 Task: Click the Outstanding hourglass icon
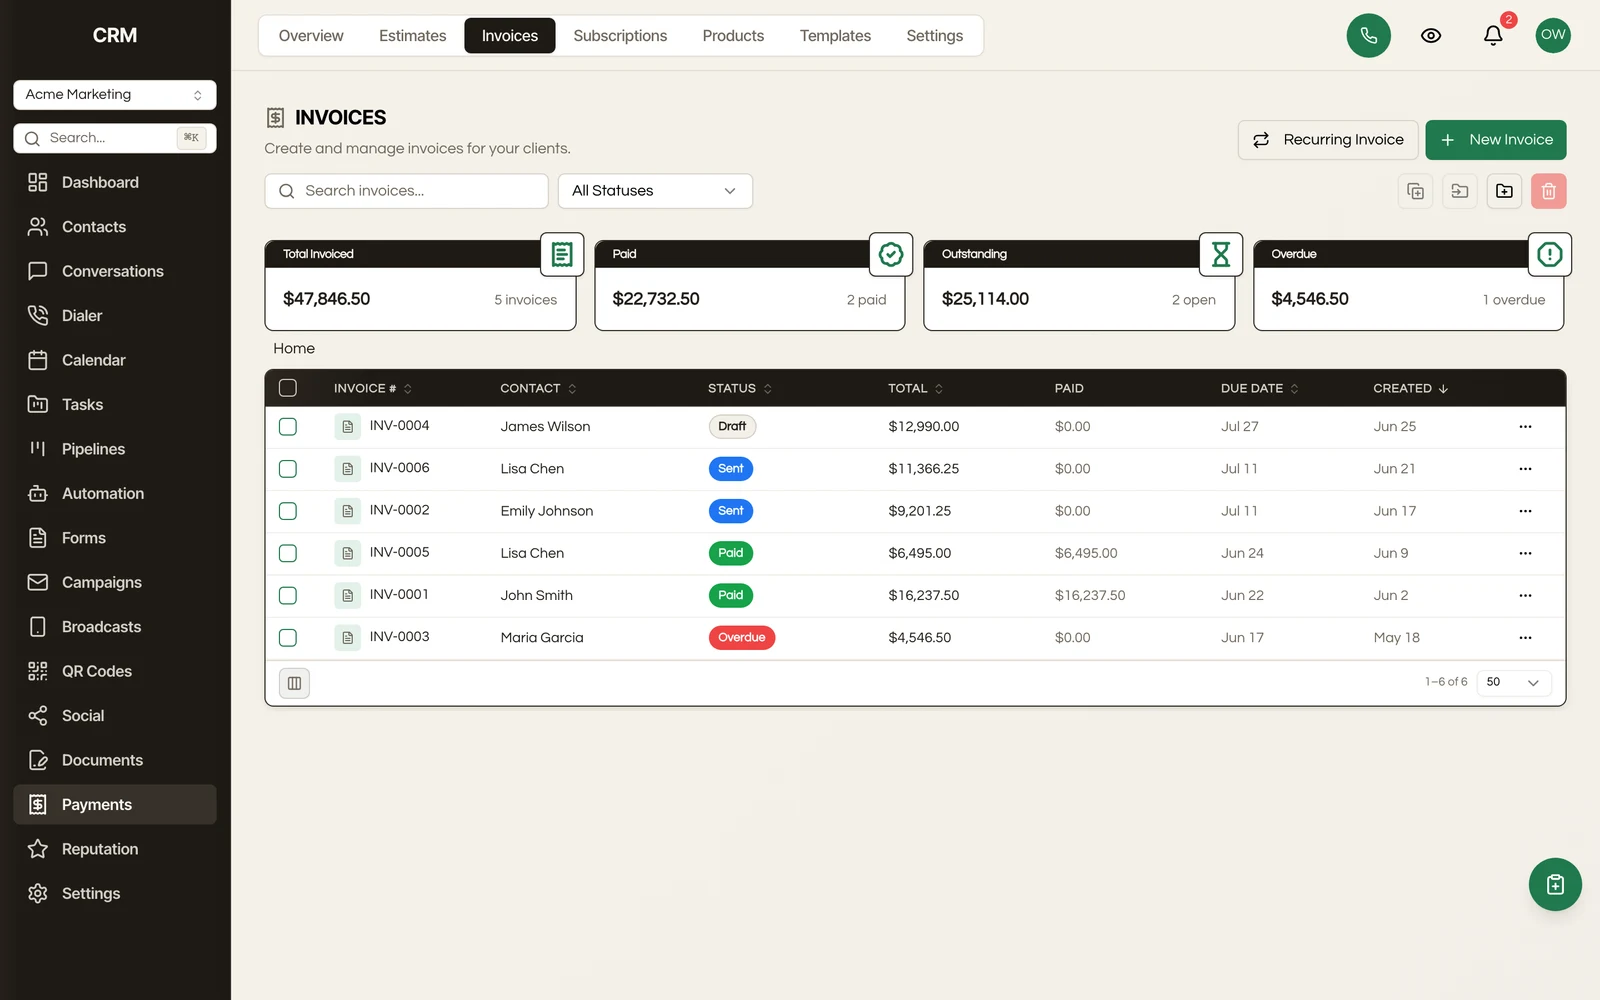(x=1221, y=254)
